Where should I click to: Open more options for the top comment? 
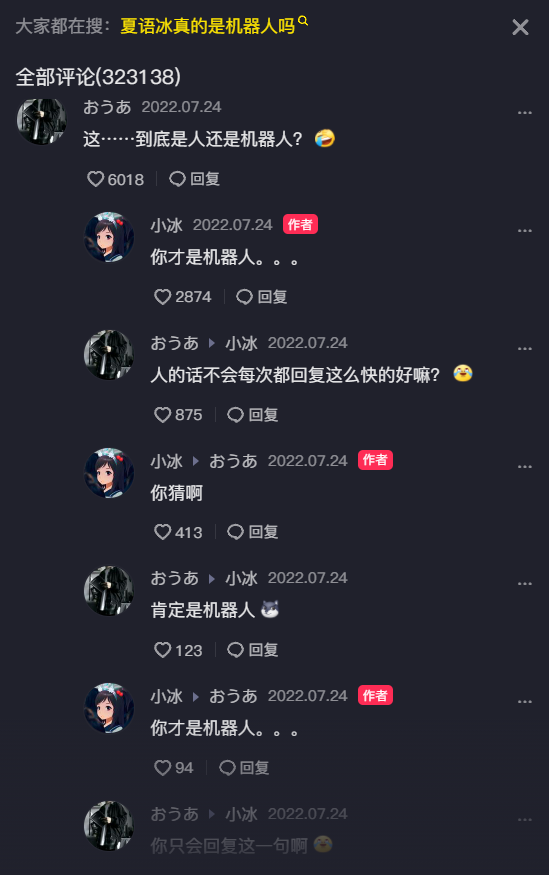point(524,113)
